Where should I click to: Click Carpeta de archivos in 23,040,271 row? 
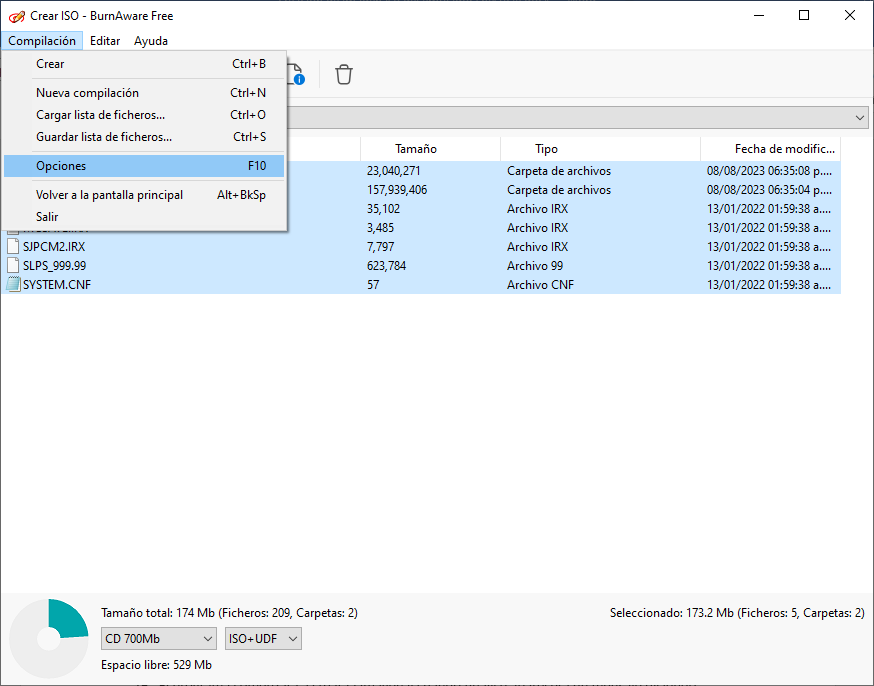tap(559, 171)
